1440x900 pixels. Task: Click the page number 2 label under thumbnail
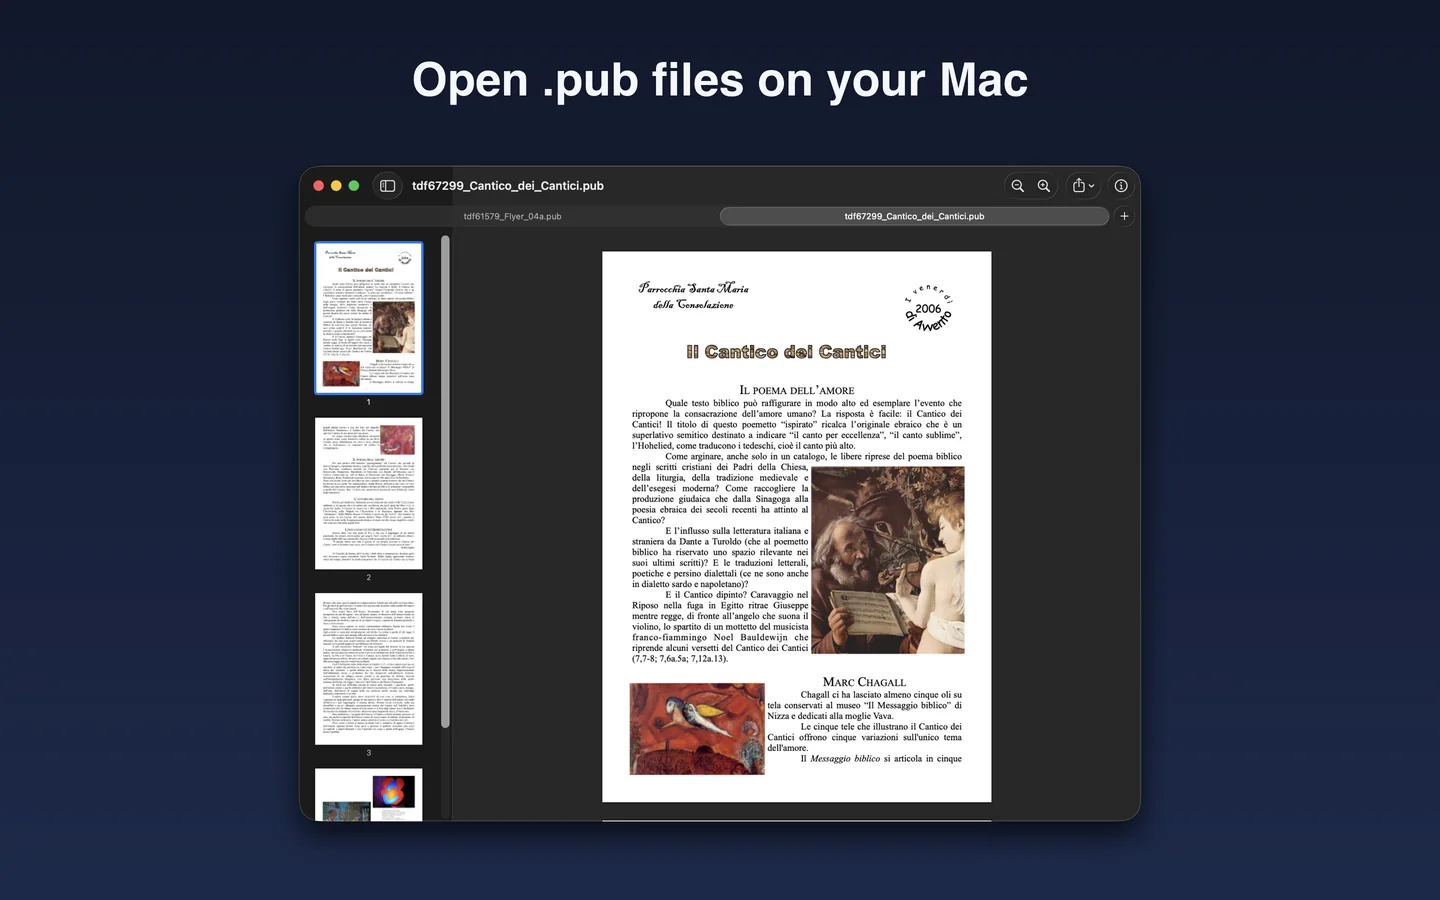369,577
